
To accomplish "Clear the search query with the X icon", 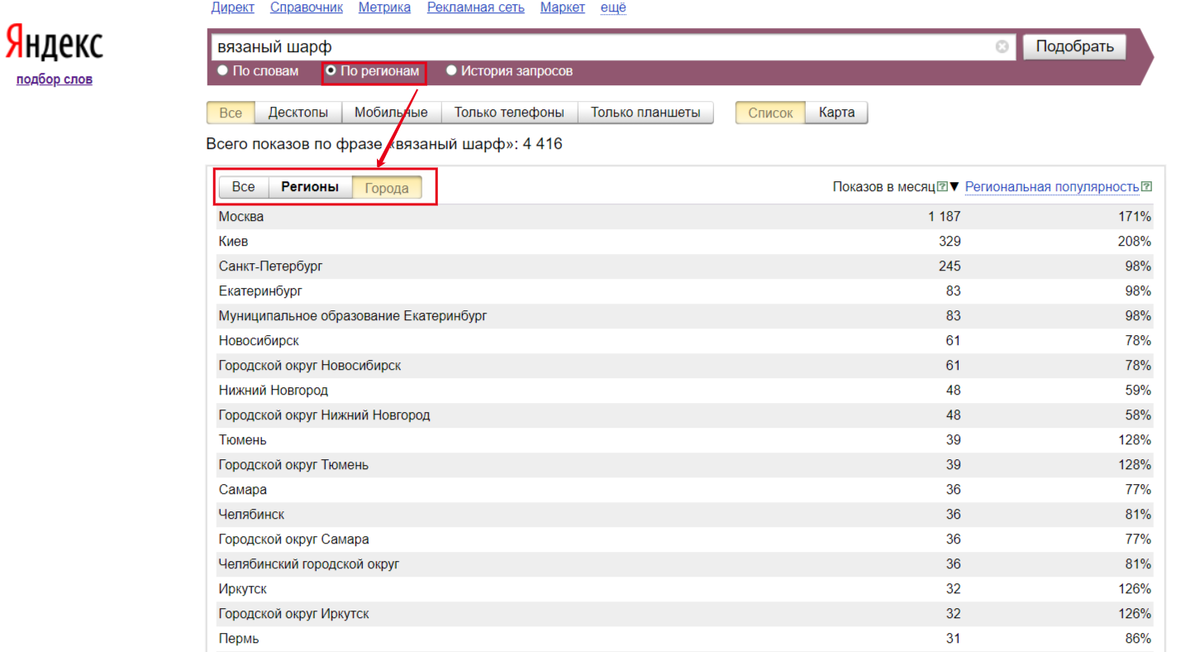I will [1002, 47].
